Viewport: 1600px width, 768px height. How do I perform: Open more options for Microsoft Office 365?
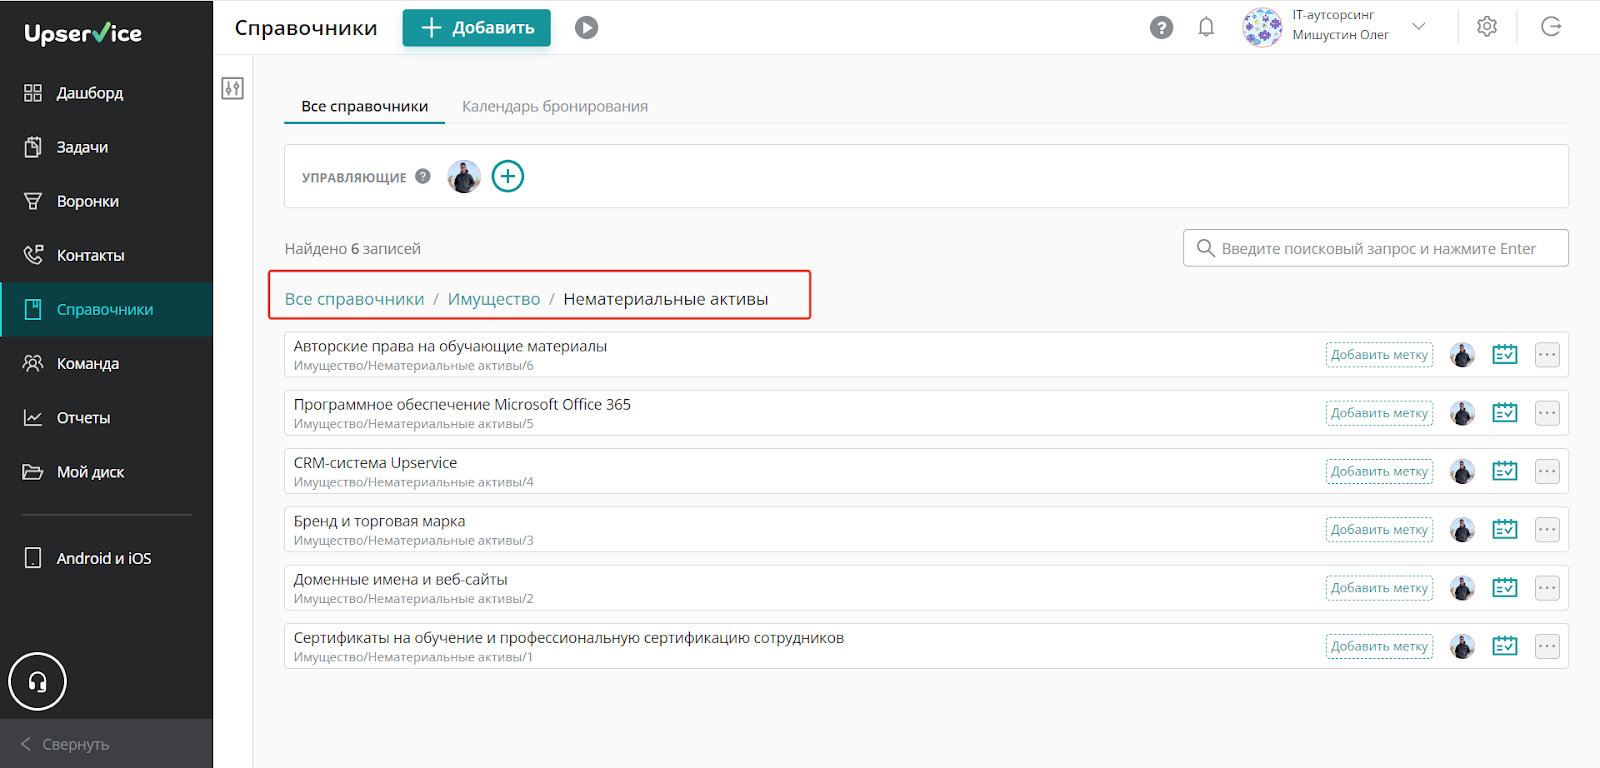(1547, 413)
